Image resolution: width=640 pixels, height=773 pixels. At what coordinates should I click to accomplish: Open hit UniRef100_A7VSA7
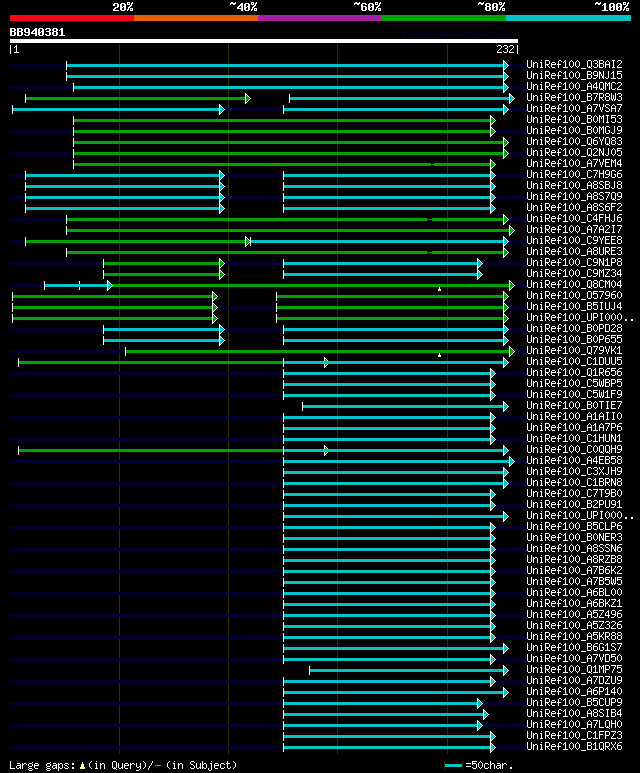(574, 108)
